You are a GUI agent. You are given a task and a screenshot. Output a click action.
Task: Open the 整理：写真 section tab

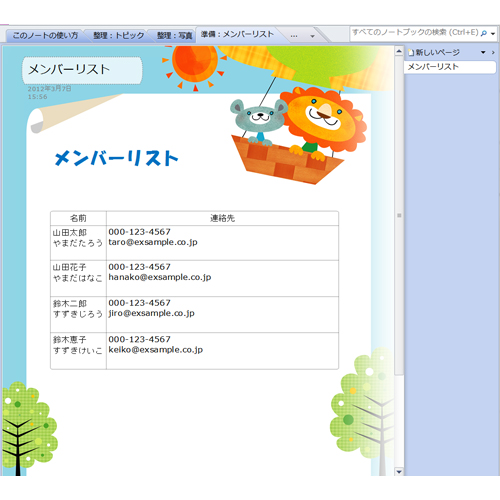[x=174, y=35]
